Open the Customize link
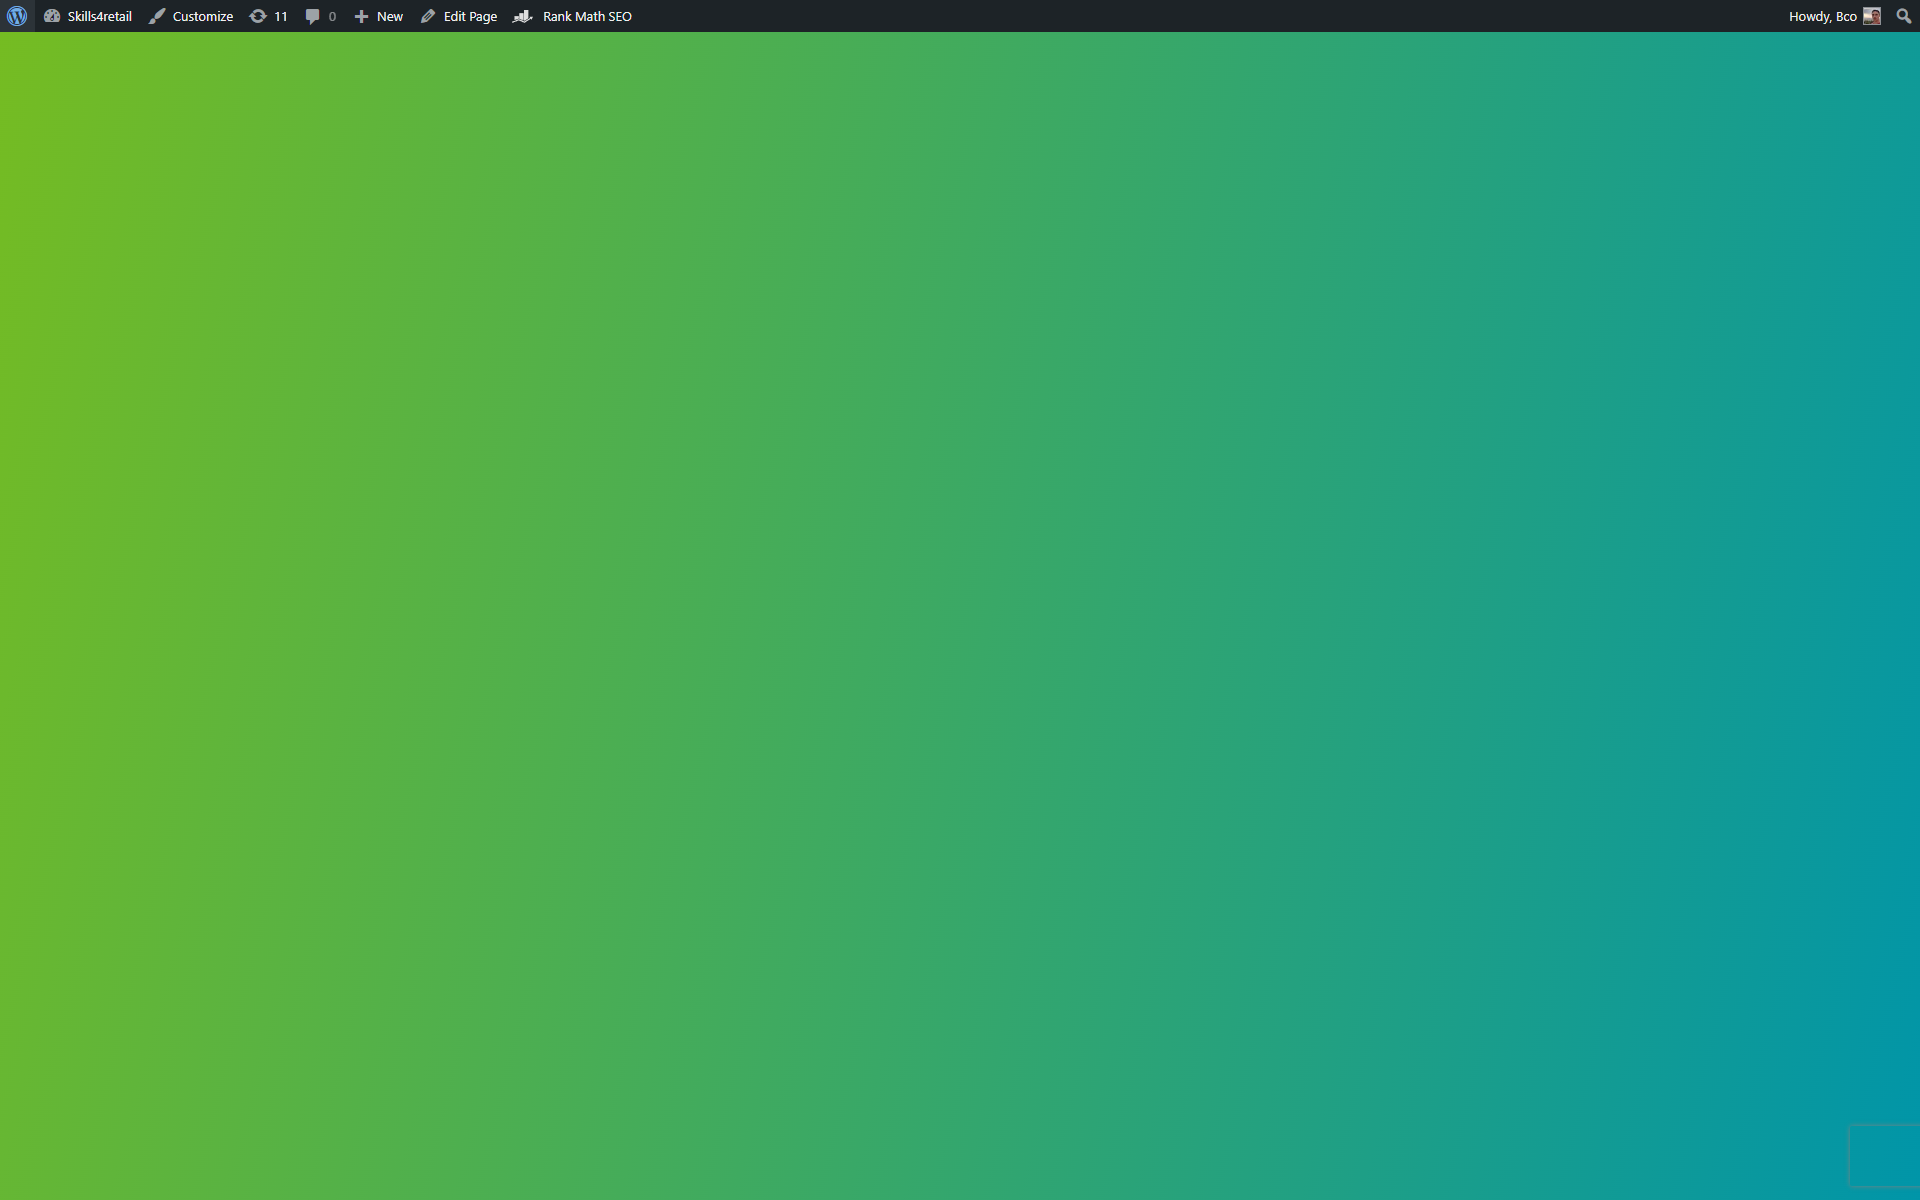This screenshot has width=1920, height=1200. coord(202,16)
